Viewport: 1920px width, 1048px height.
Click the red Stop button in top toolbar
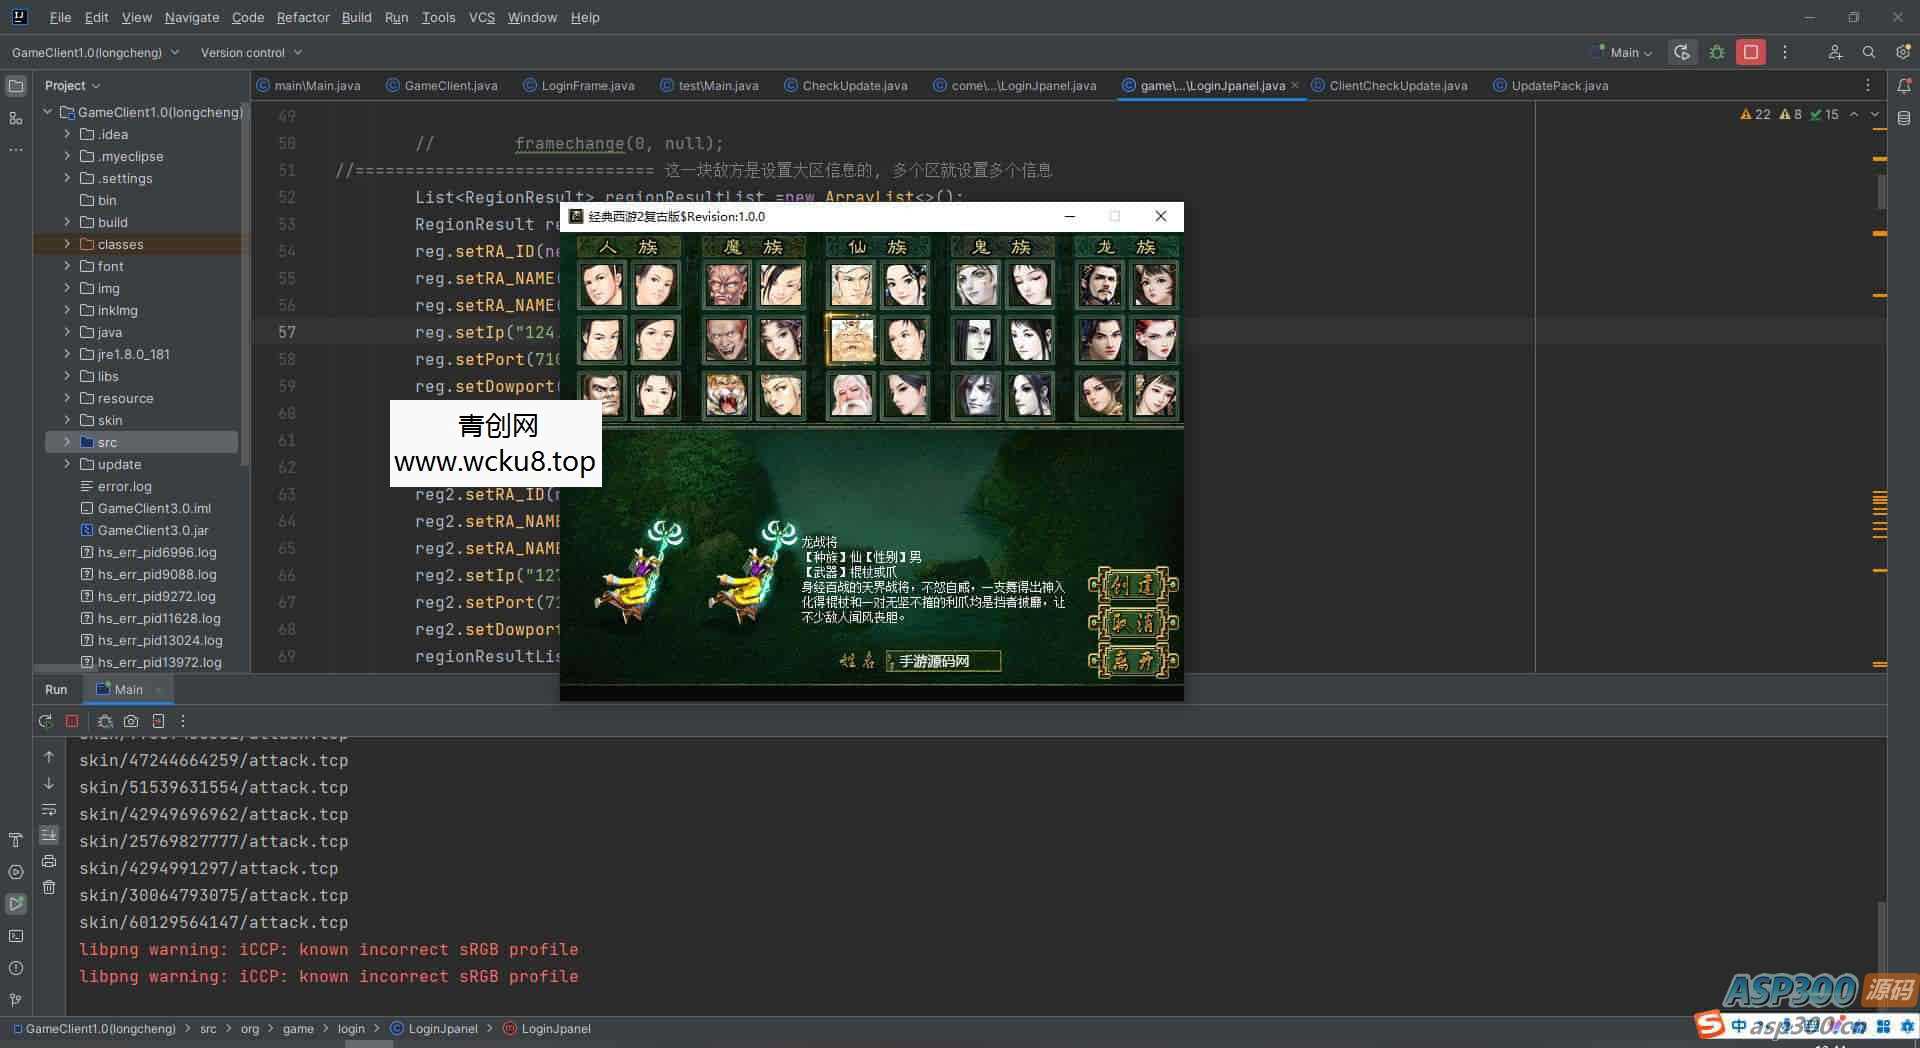(x=1750, y=52)
